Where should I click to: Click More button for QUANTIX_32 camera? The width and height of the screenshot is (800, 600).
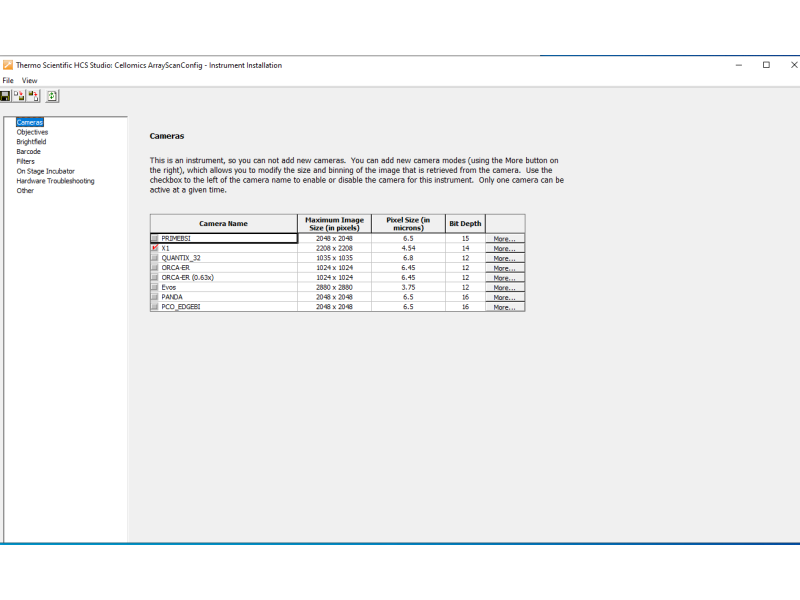pos(504,259)
